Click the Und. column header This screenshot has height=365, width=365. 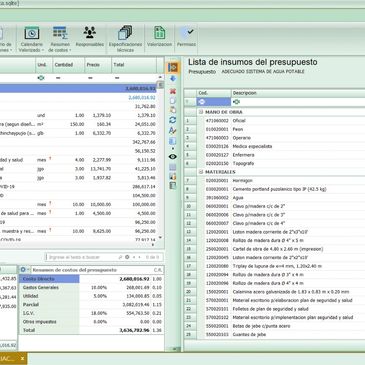point(44,65)
